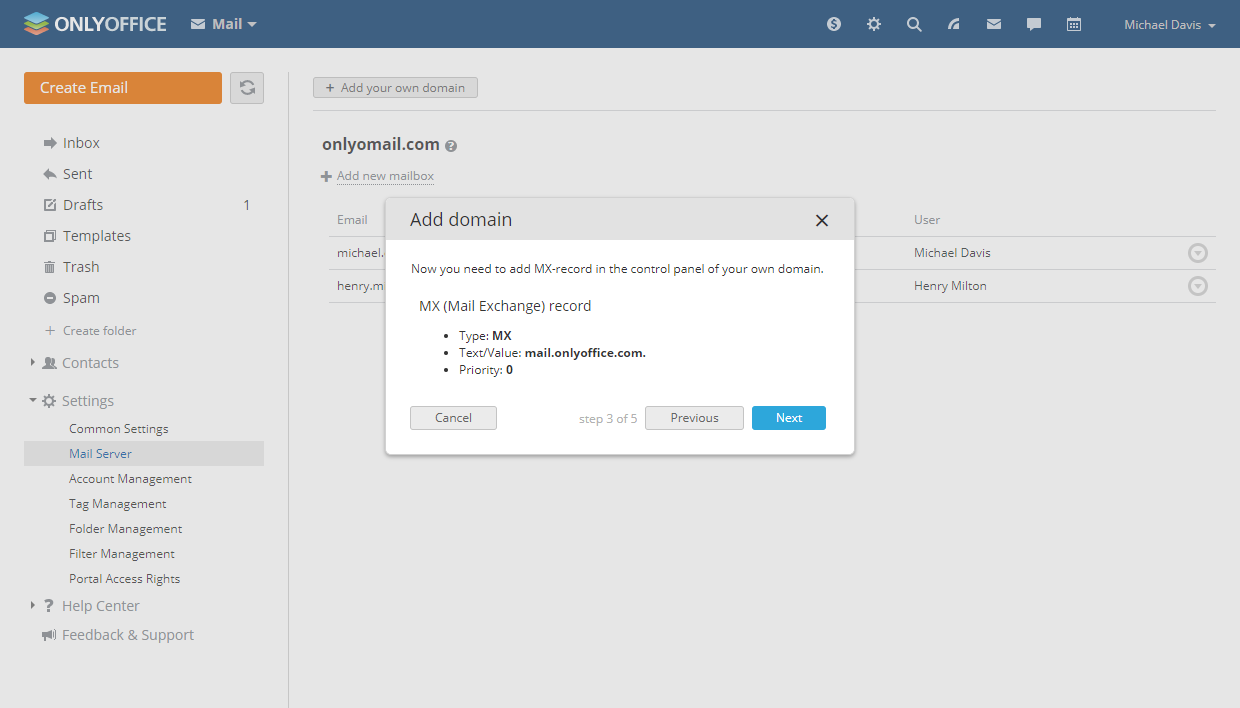Open Portal Access Rights settings

tap(124, 579)
